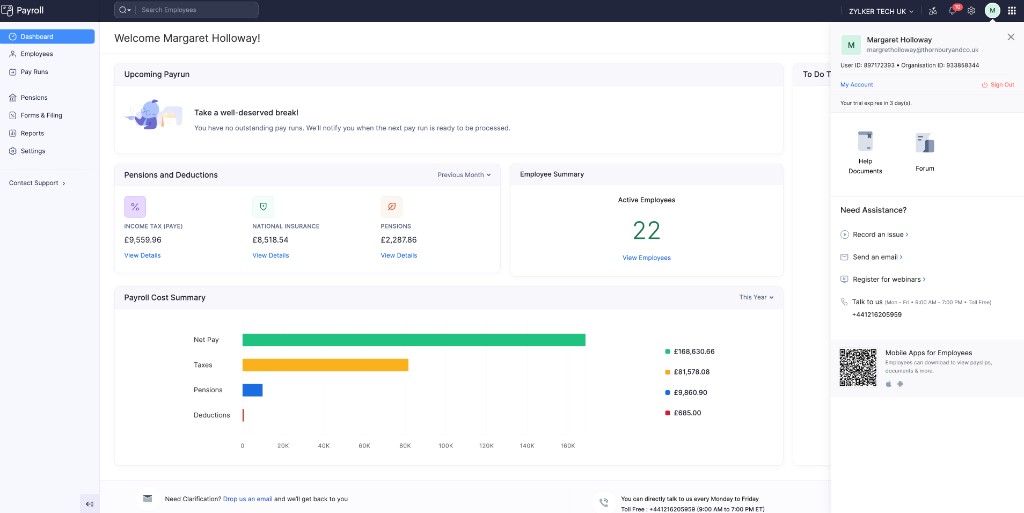This screenshot has width=1024, height=513.
Task: Open the This Year dropdown
Action: pyautogui.click(x=756, y=298)
